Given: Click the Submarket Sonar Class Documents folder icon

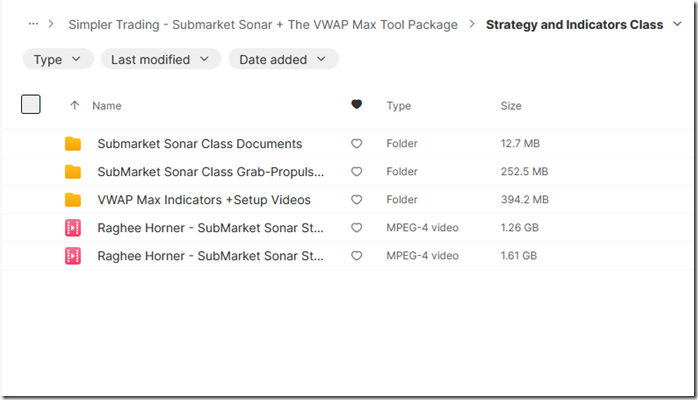Looking at the screenshot, I should 73,144.
